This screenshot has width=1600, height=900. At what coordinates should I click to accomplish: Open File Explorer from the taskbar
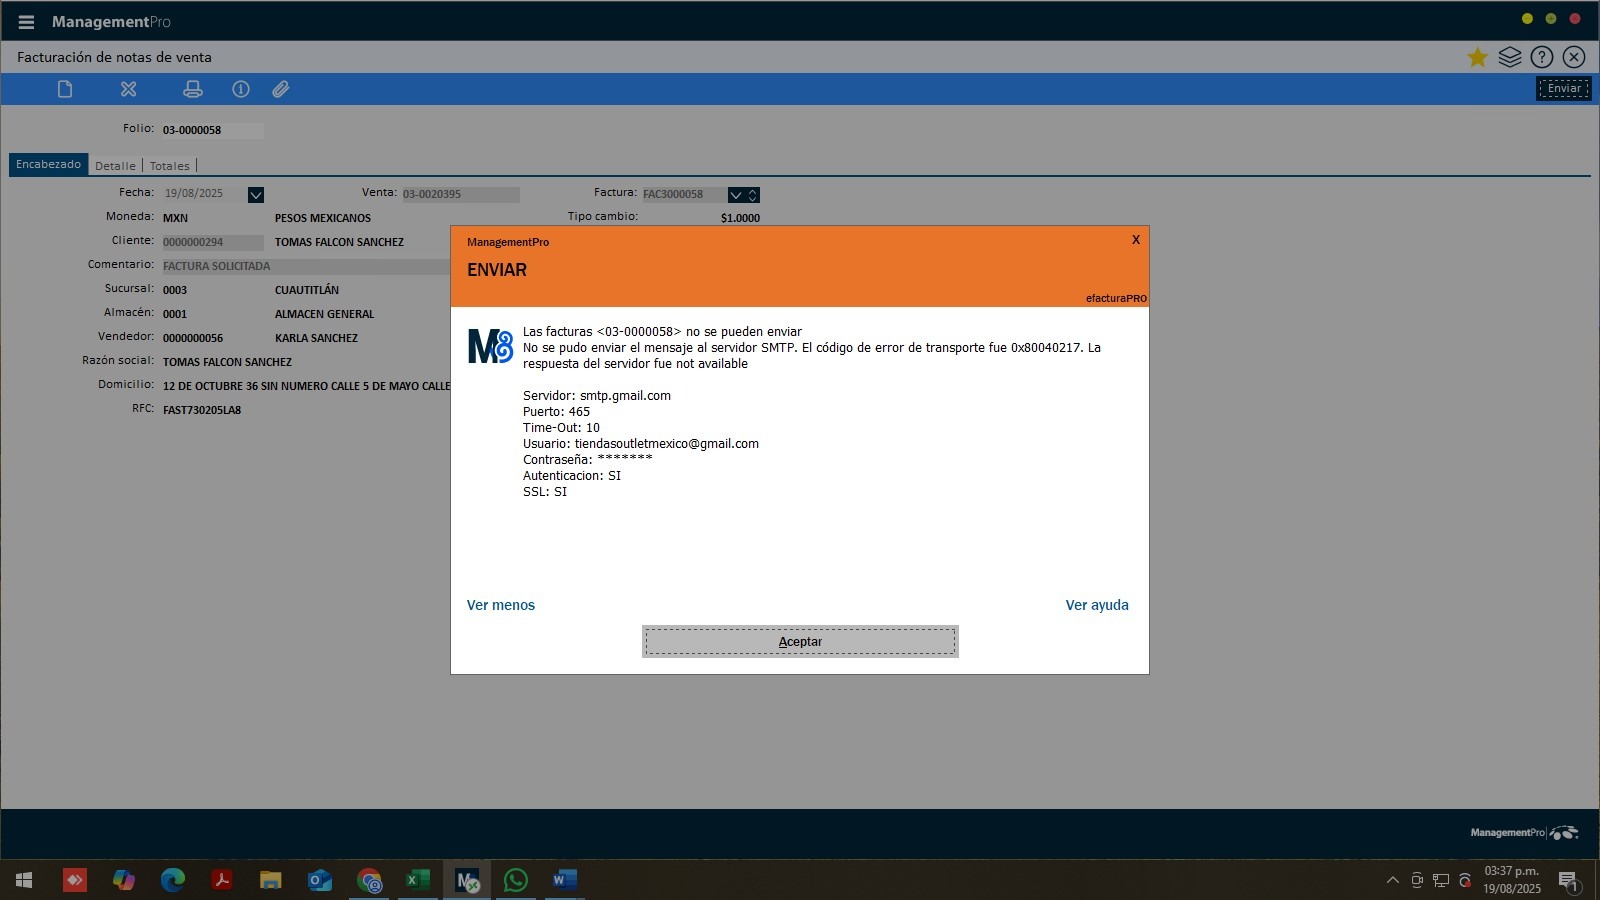coord(271,880)
